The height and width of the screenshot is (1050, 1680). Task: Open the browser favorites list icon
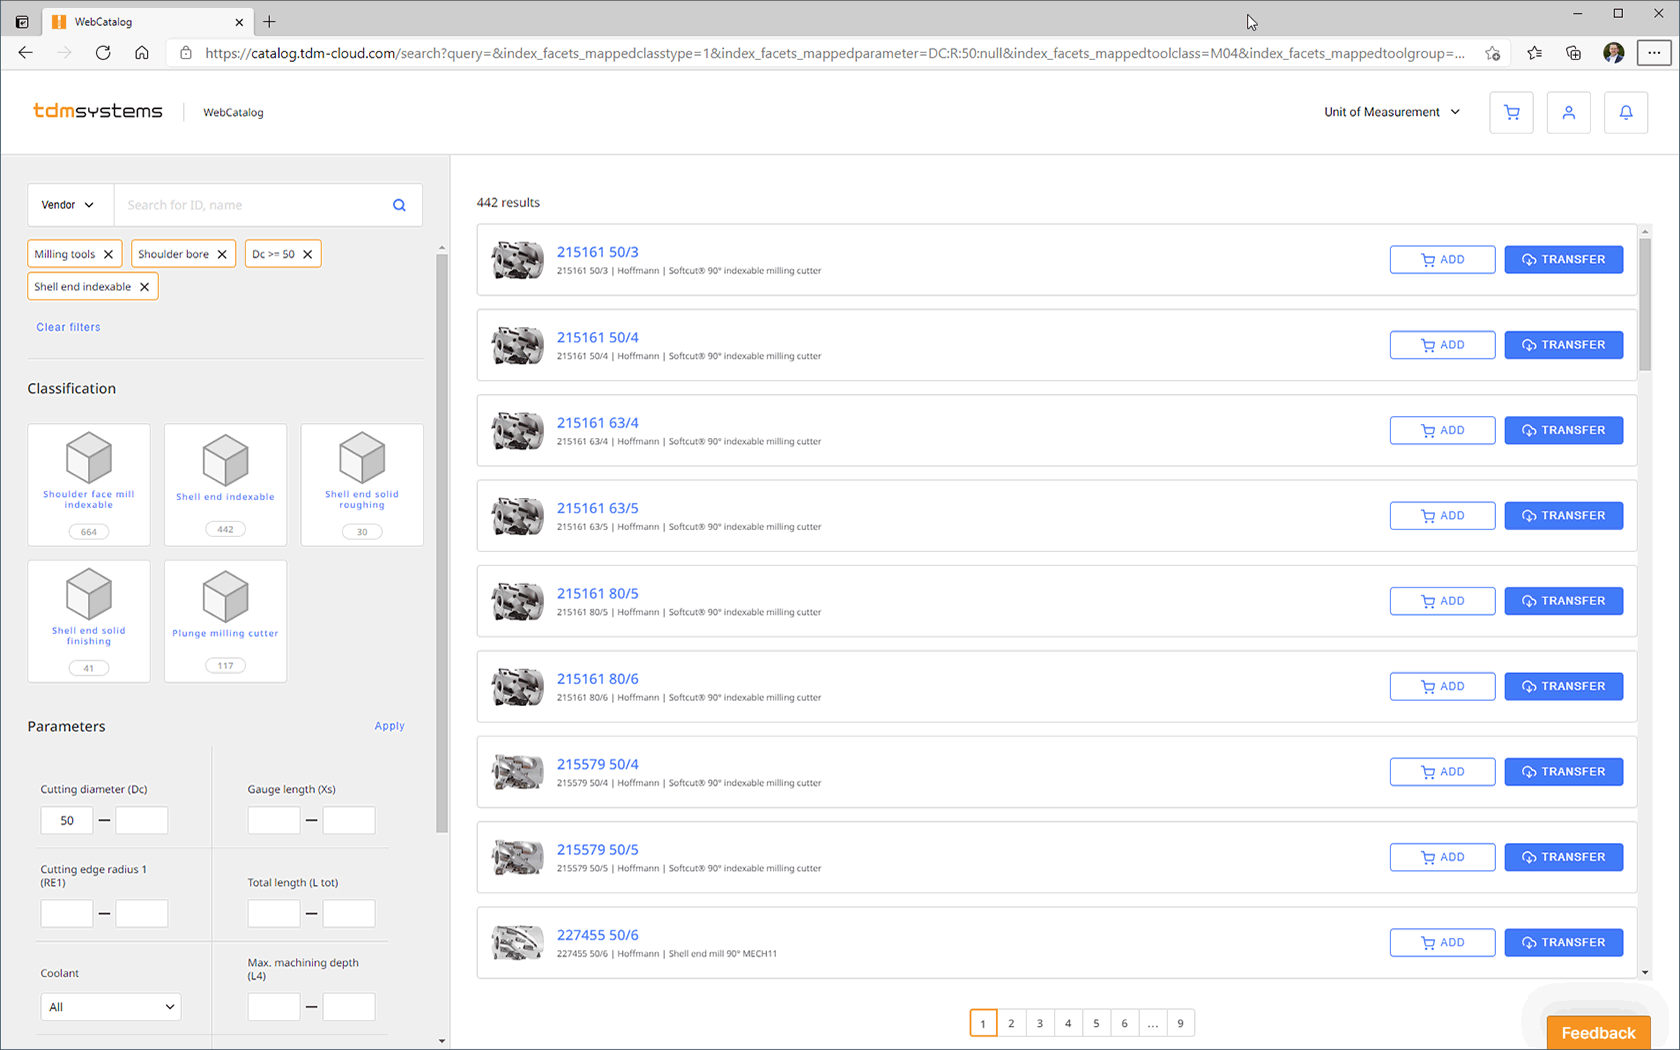click(1534, 53)
